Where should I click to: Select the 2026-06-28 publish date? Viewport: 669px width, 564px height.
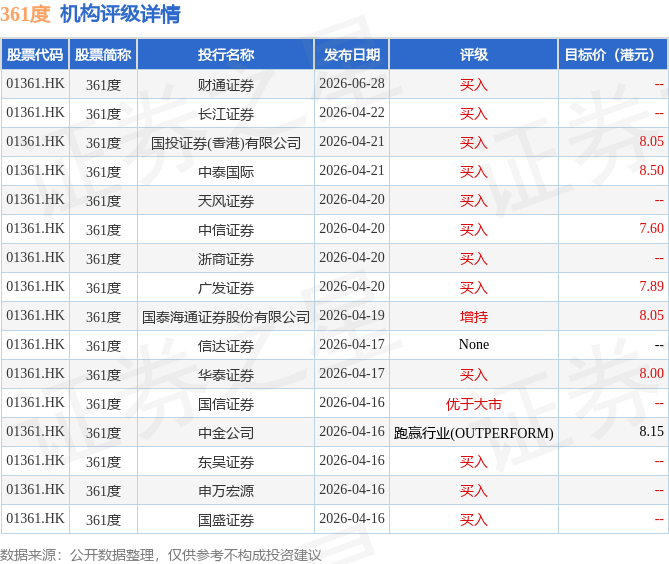coord(352,83)
